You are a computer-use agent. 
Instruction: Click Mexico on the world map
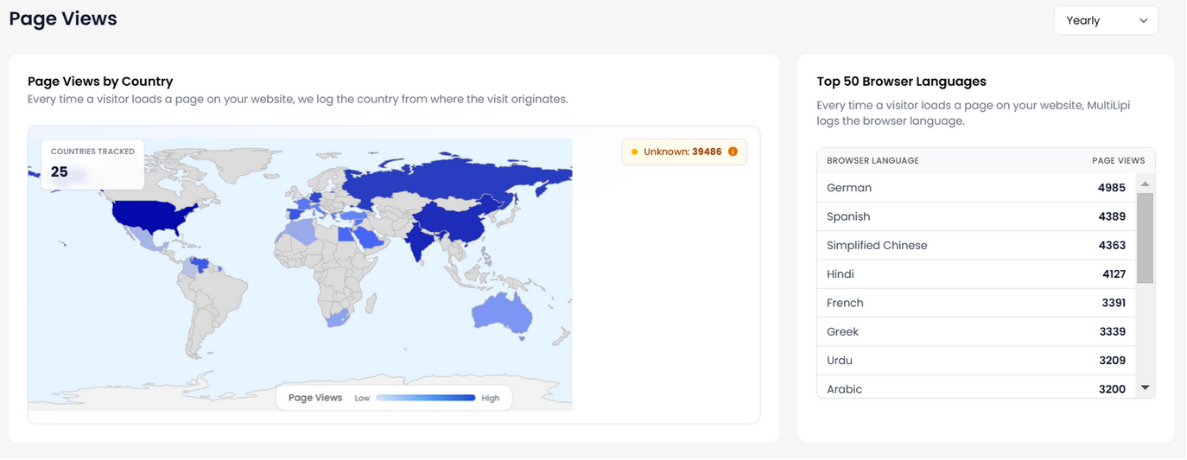(145, 241)
